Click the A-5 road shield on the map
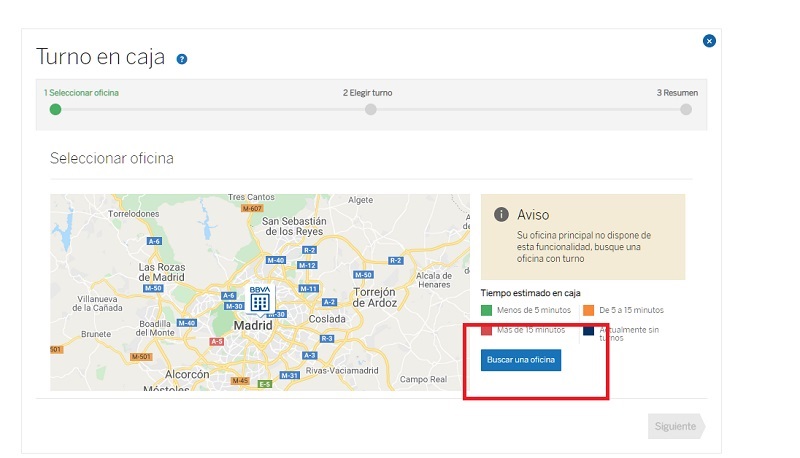Viewport: 800px width, 458px height. point(216,341)
